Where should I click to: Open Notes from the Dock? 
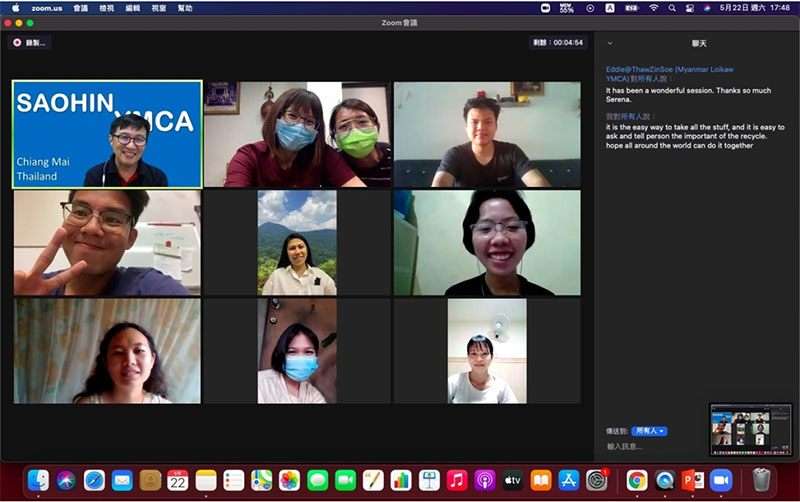206,480
